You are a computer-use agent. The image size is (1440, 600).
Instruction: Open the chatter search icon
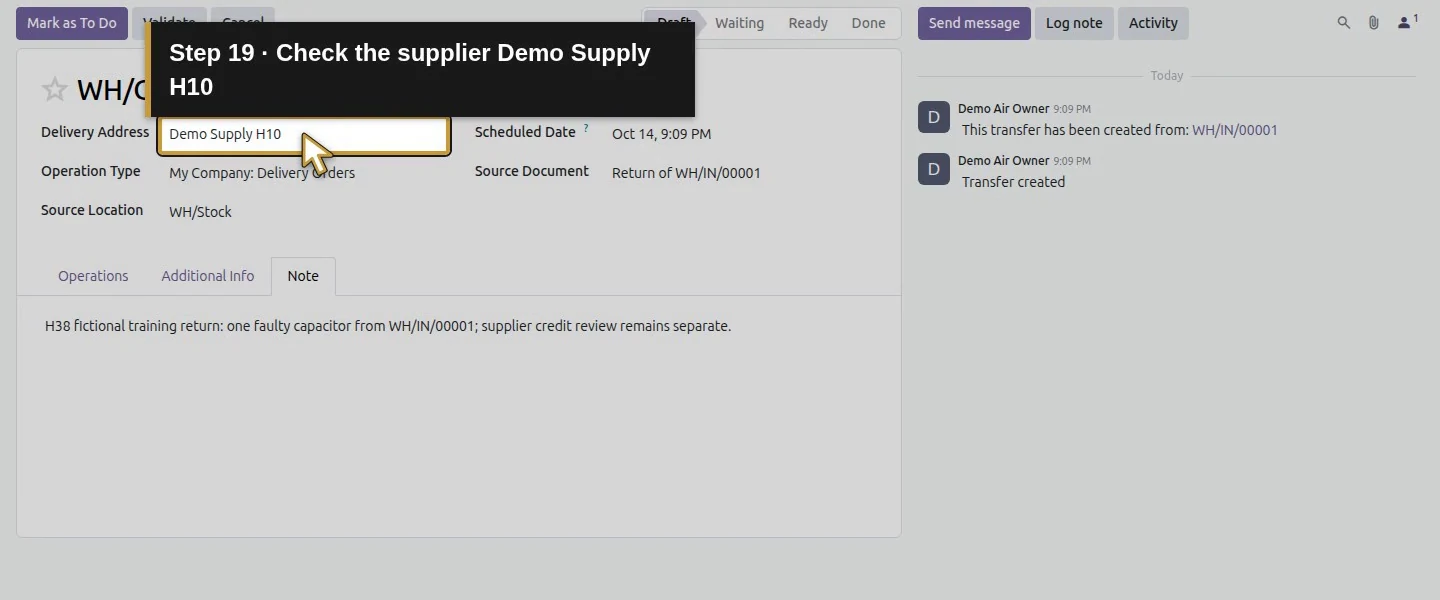1344,23
